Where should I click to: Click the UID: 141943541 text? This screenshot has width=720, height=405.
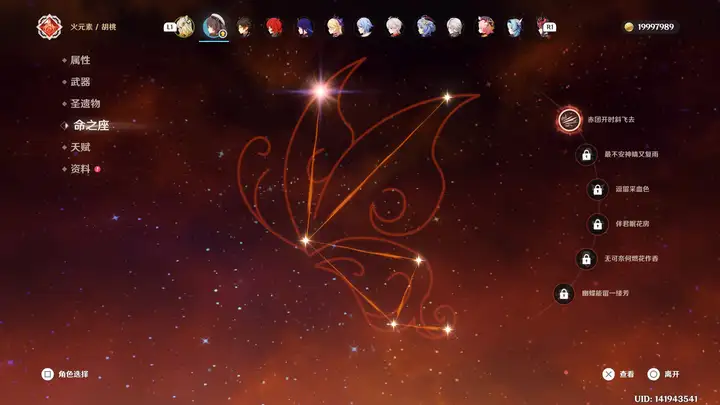click(666, 399)
